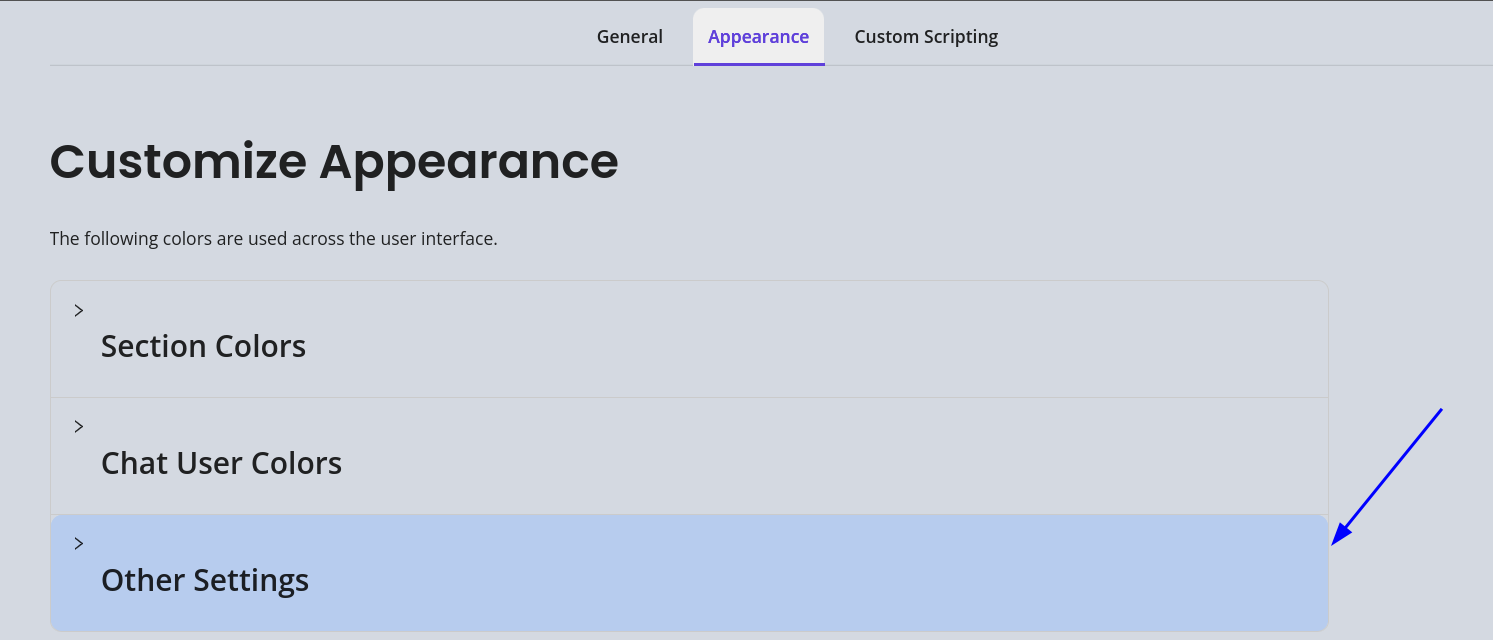Click the Section Colors row header
Screen dimensions: 1493x640
click(x=203, y=346)
